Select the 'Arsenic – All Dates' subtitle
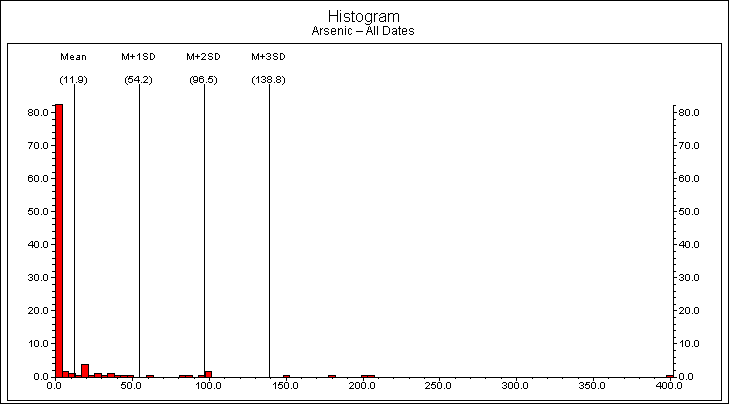 pos(364,31)
